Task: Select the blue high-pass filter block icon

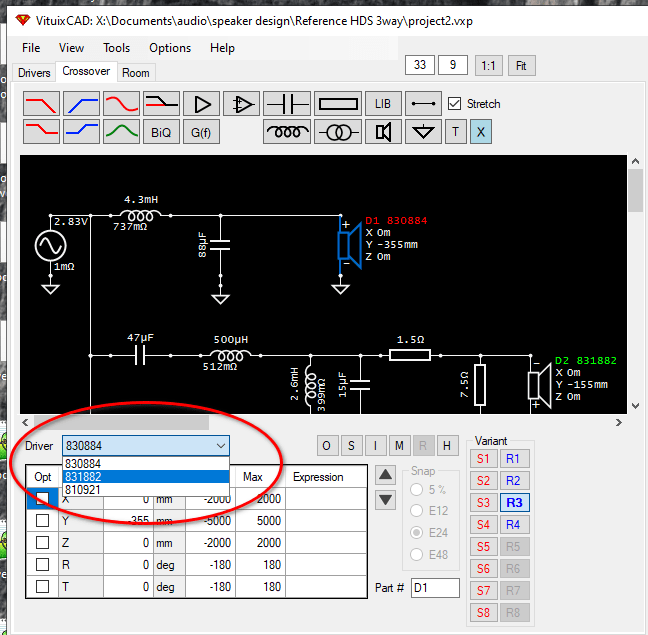Action: tap(81, 104)
